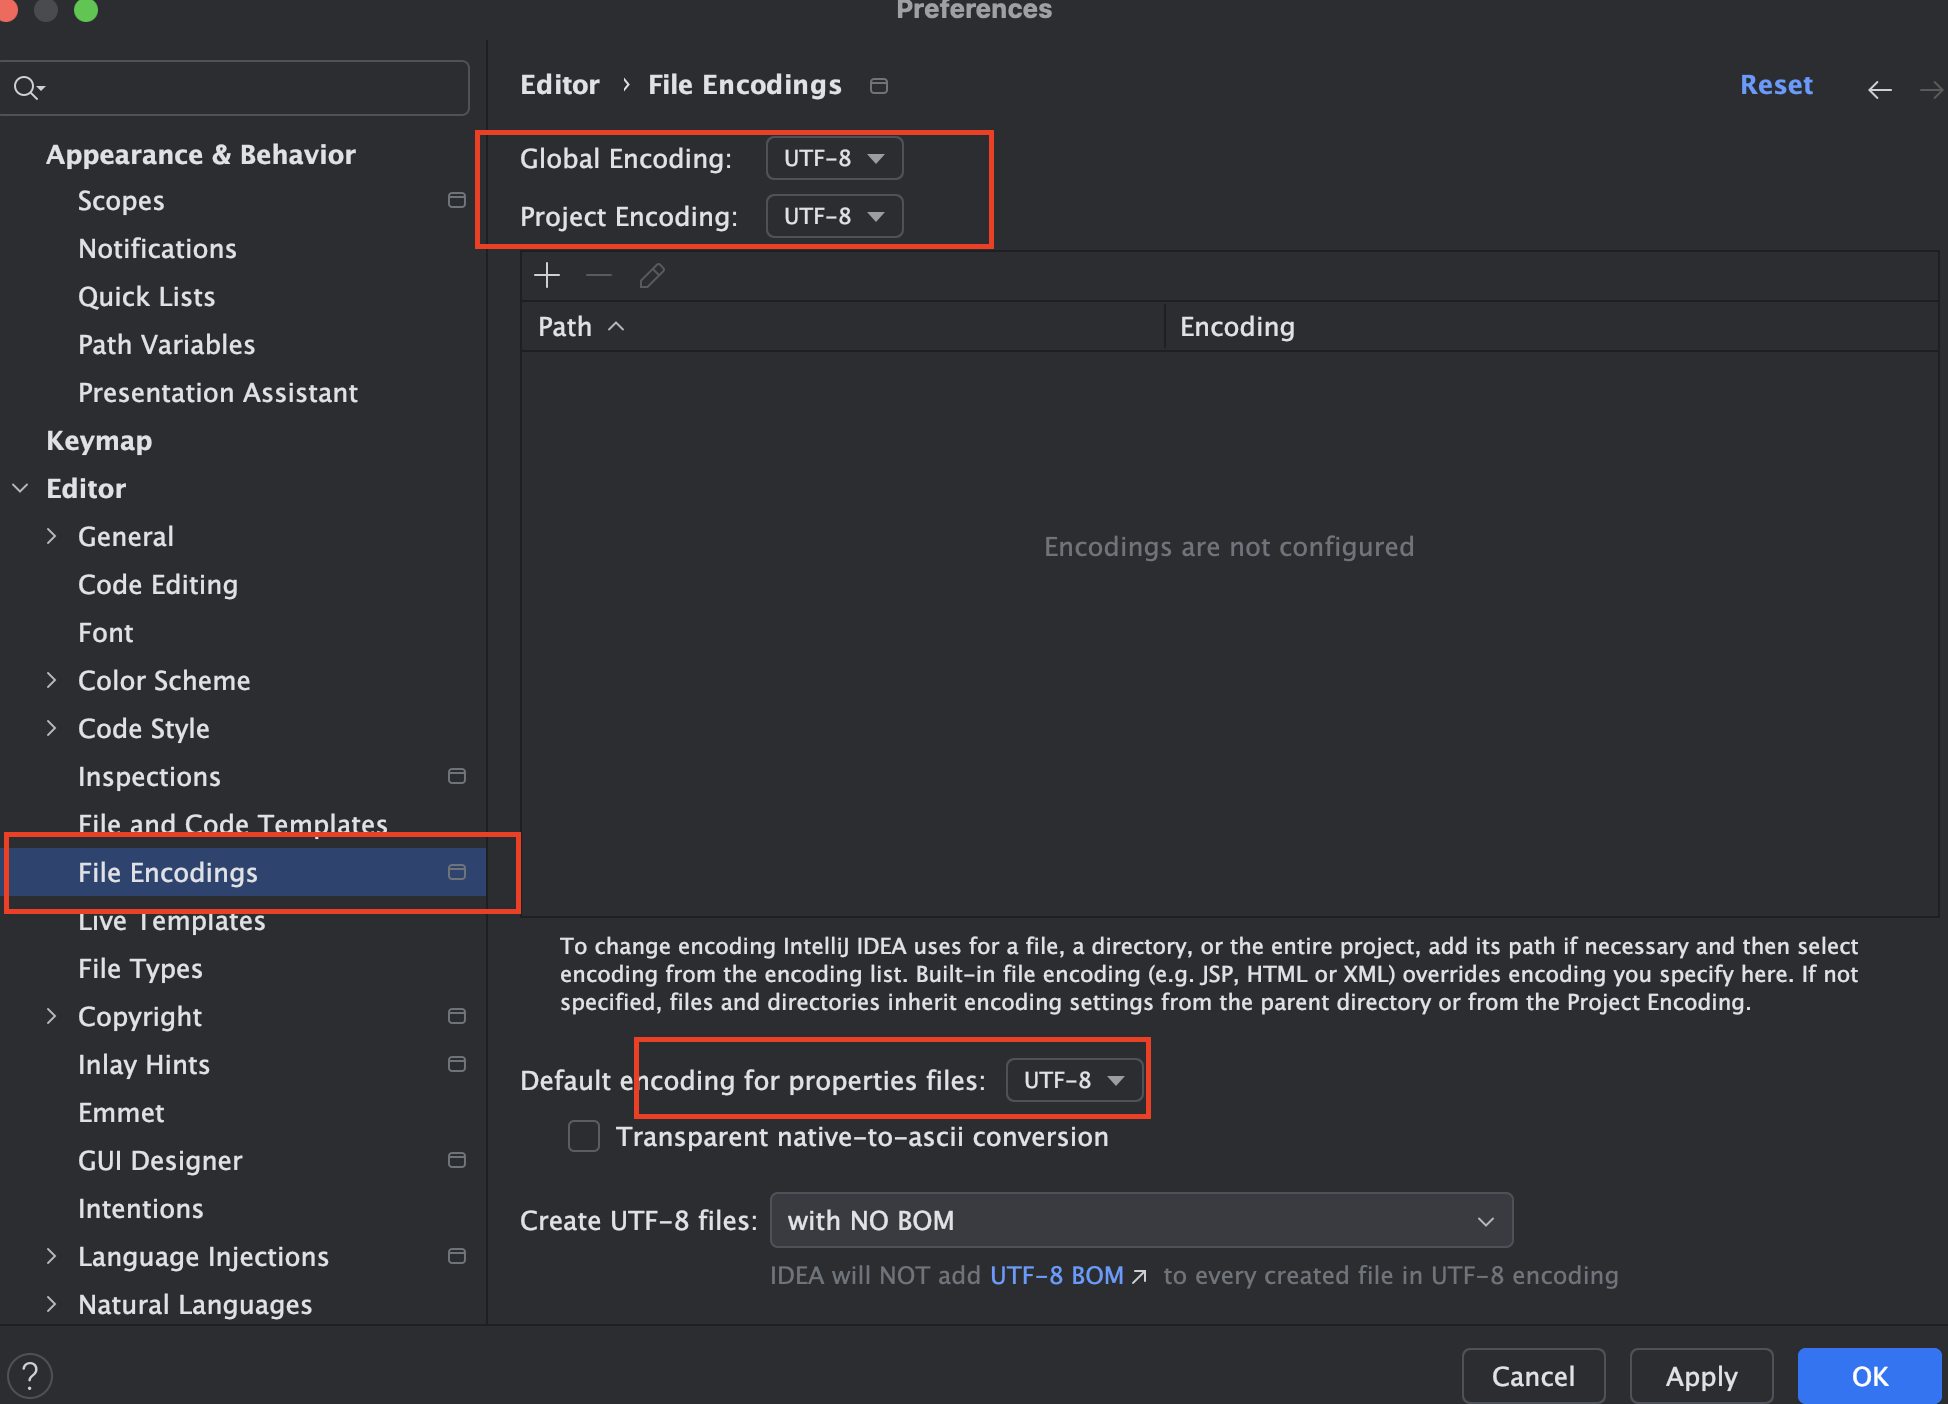
Task: Click the plus icon to add a path
Action: [547, 275]
